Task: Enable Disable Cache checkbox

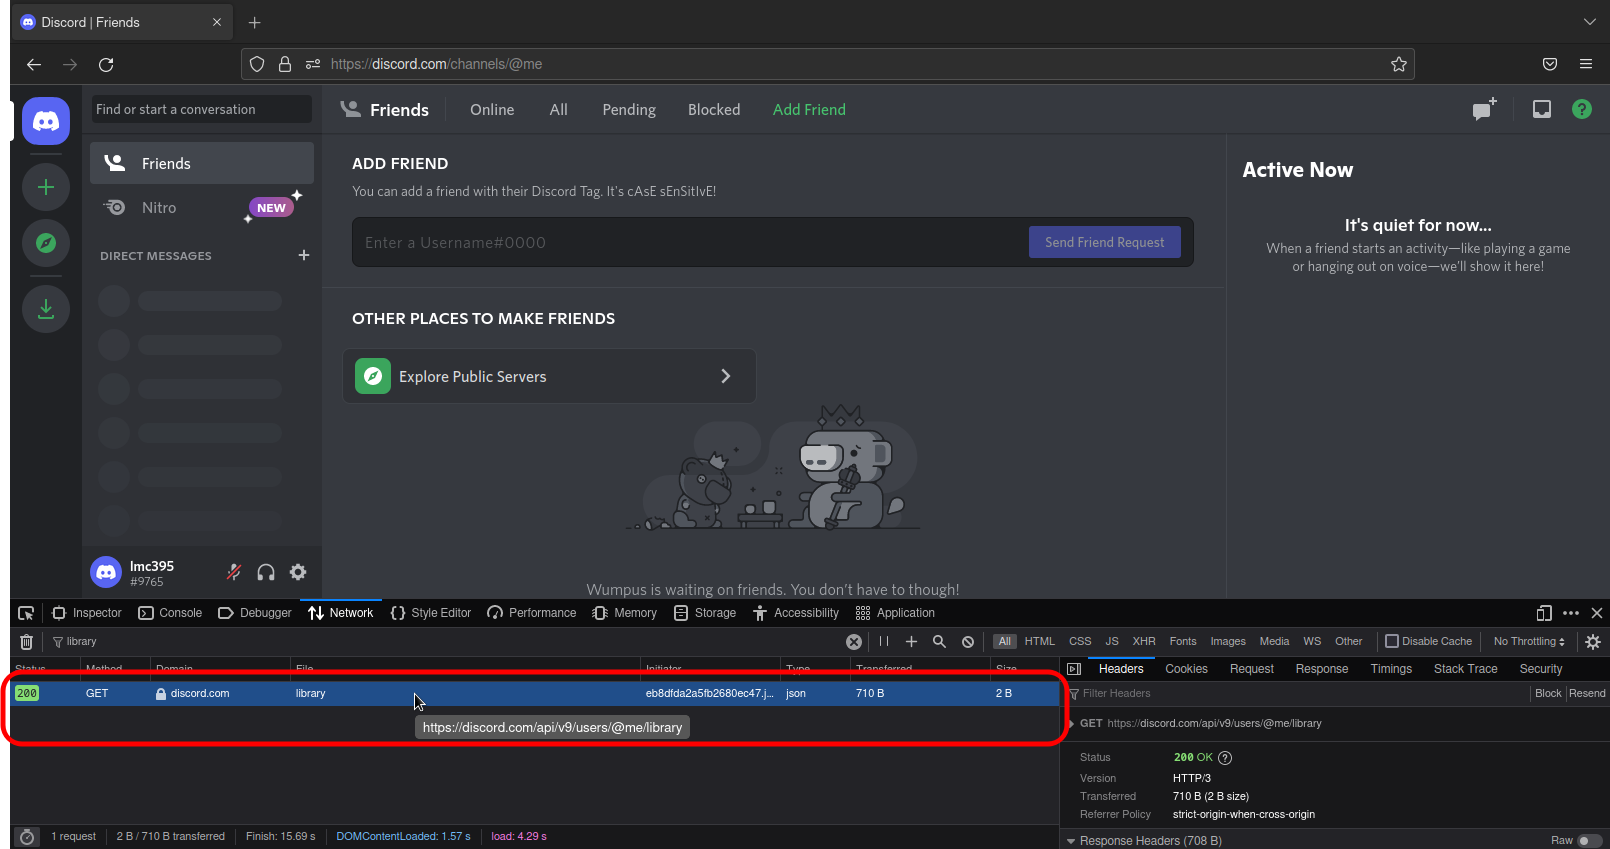Action: coord(1392,642)
